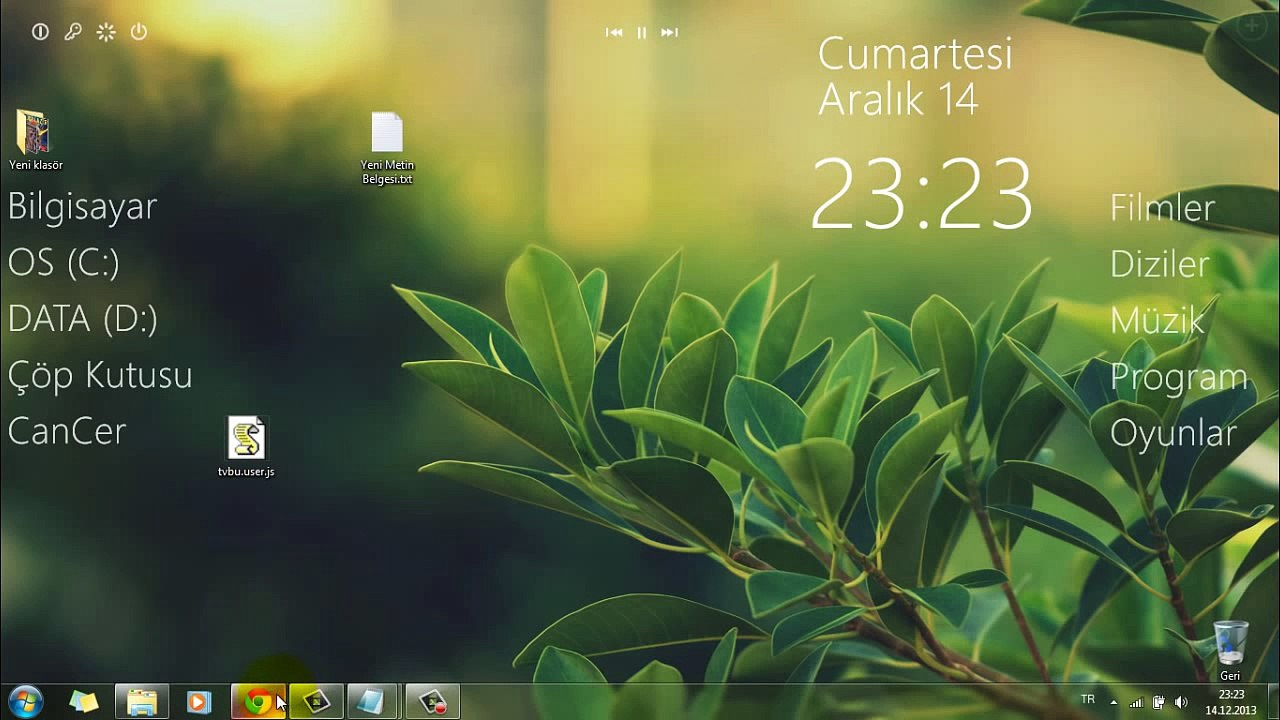Image resolution: width=1280 pixels, height=720 pixels.
Task: Launch Sticky Notes from the taskbar
Action: 84,702
